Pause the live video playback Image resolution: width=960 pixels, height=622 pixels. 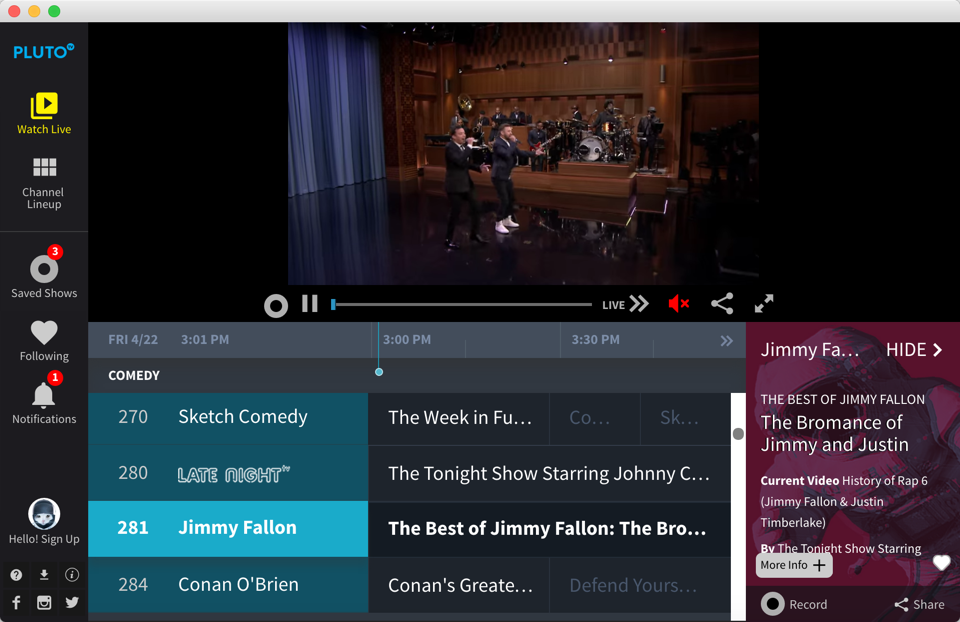click(x=310, y=304)
